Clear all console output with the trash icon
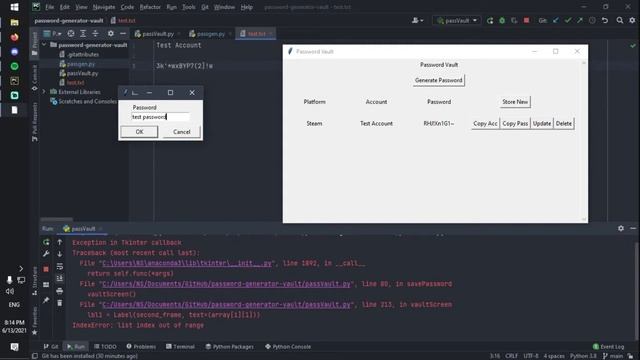 [x=60, y=303]
